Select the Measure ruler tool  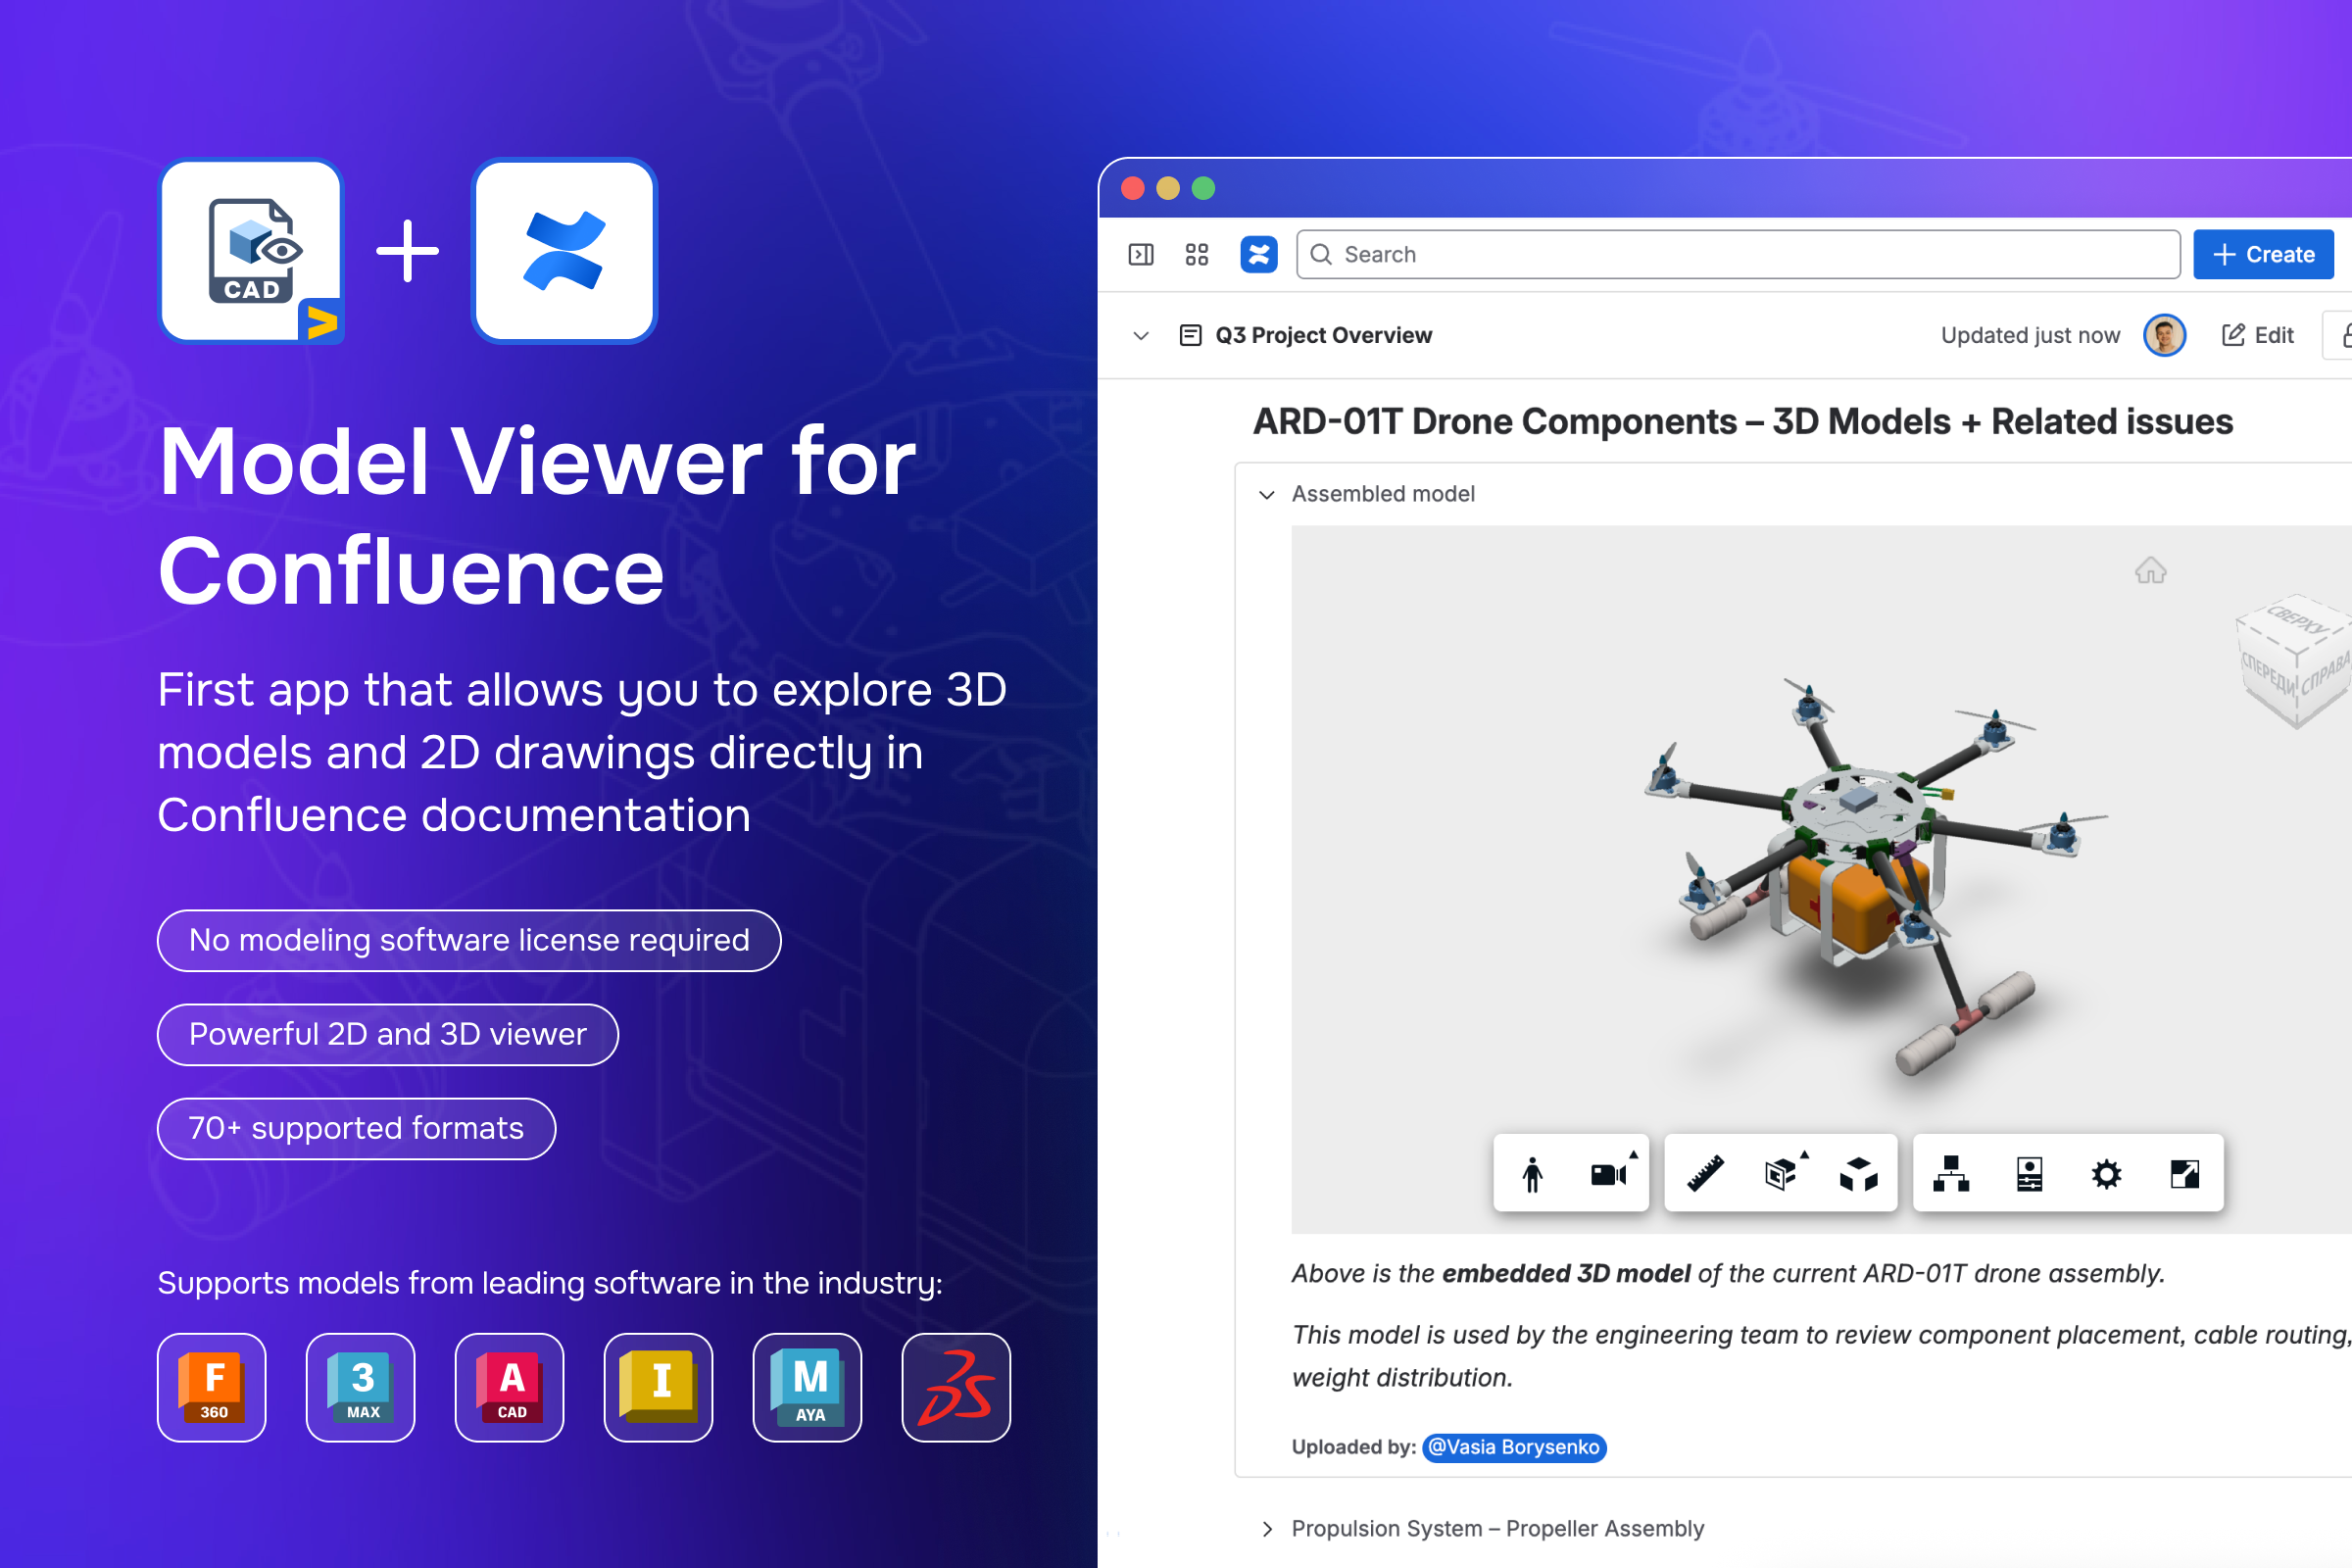(x=1705, y=1174)
